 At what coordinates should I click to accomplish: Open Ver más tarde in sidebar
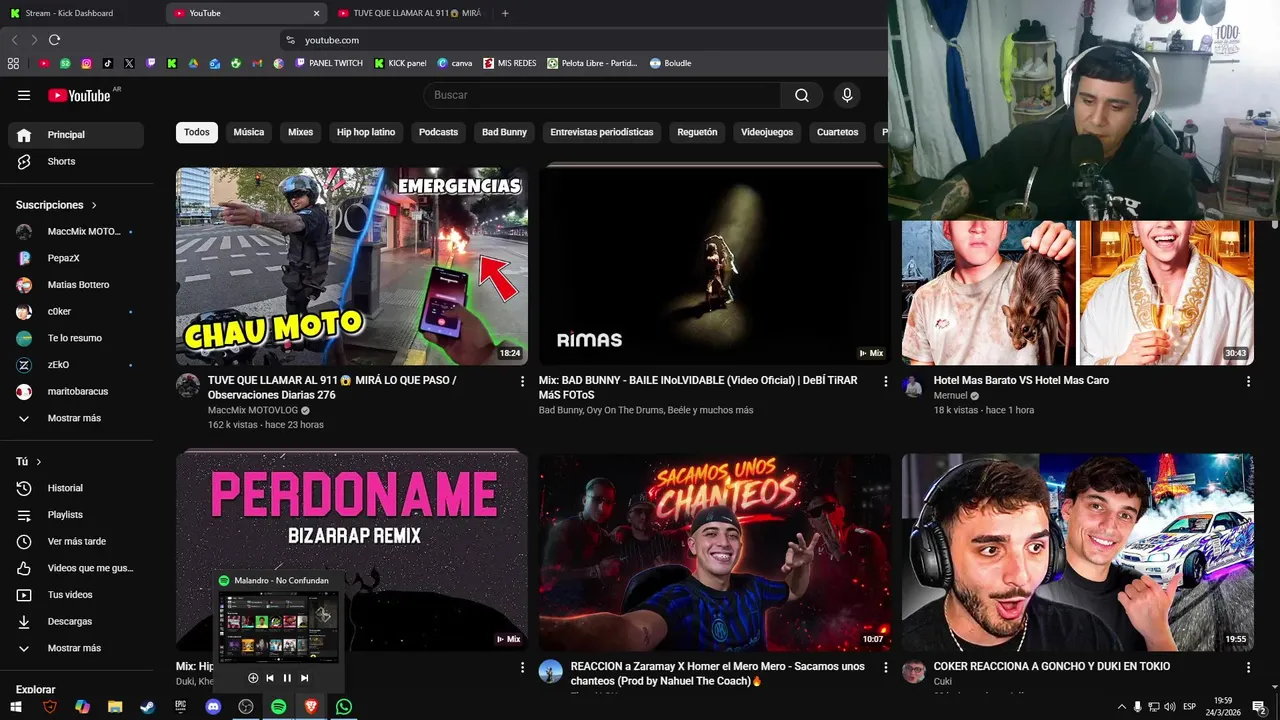[76, 541]
